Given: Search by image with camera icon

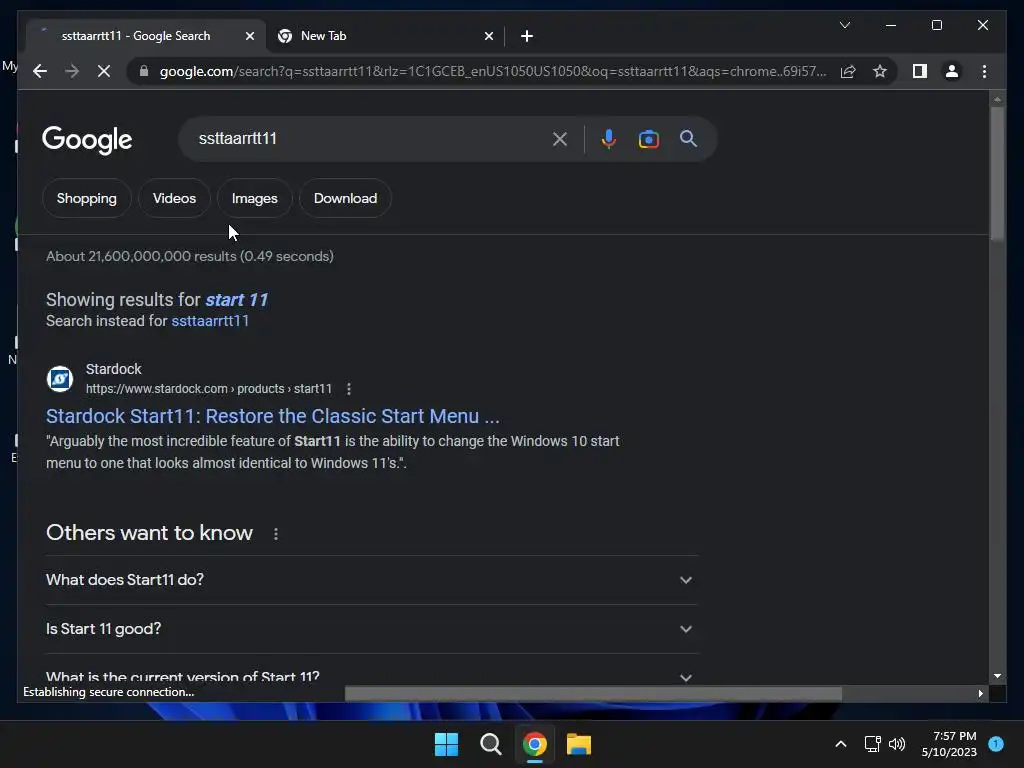Looking at the screenshot, I should tap(648, 139).
